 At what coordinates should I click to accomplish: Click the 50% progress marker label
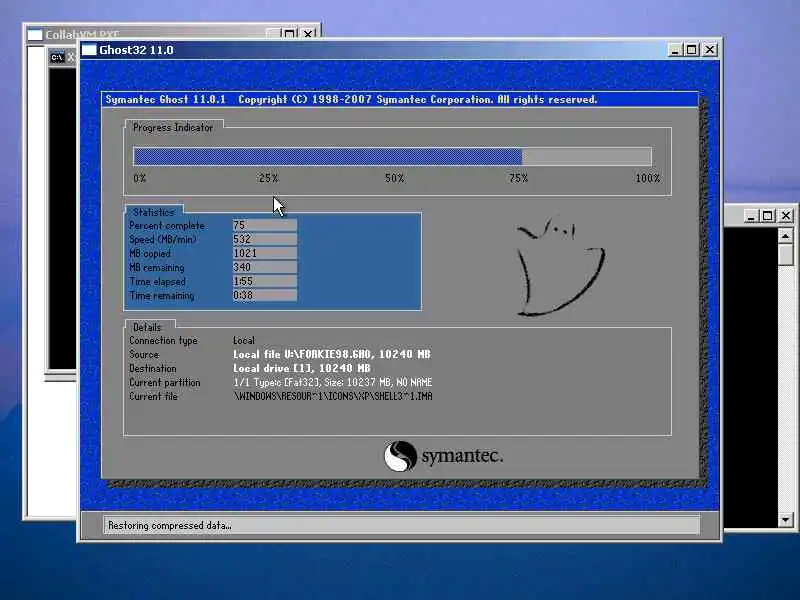point(394,179)
